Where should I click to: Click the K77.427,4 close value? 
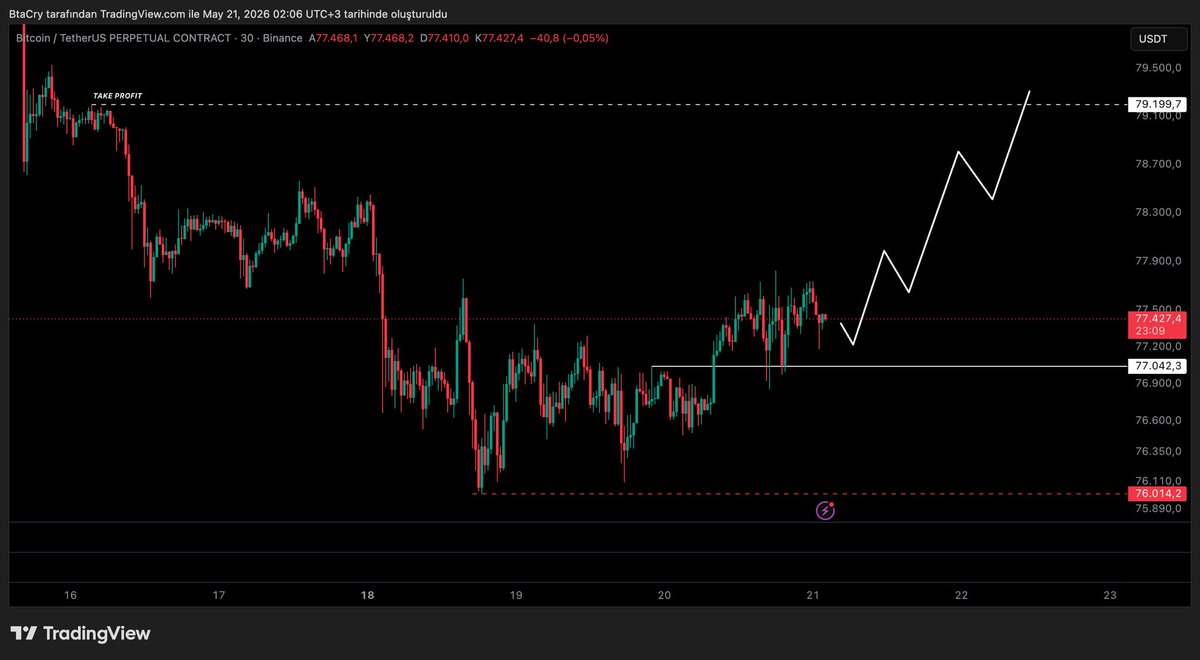(x=500, y=38)
